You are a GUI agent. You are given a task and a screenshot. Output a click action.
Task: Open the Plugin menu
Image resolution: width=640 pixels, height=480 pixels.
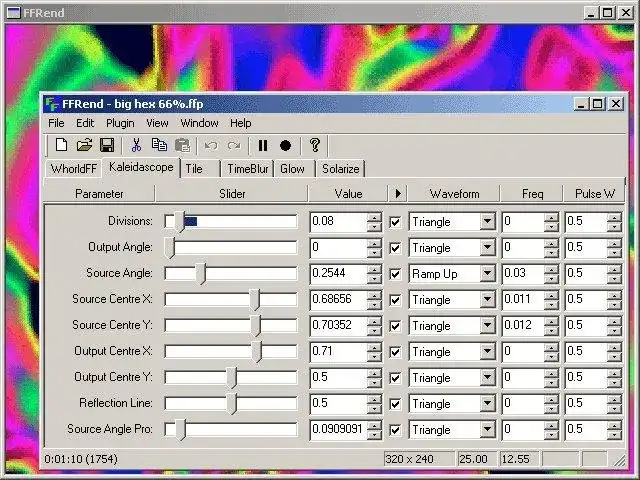tap(120, 123)
